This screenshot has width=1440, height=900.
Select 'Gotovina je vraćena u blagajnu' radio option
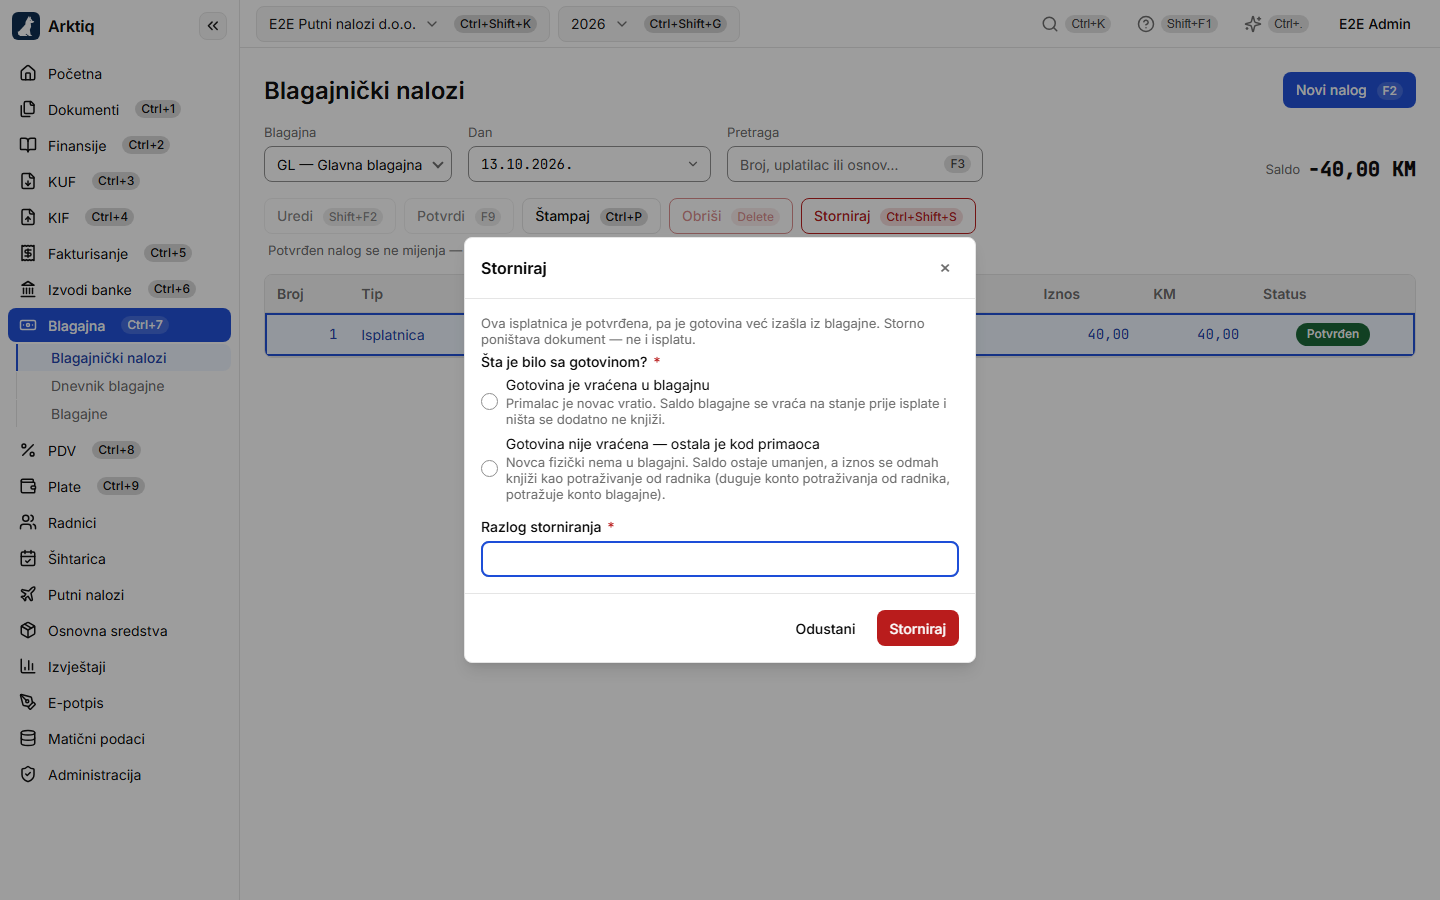(x=489, y=402)
